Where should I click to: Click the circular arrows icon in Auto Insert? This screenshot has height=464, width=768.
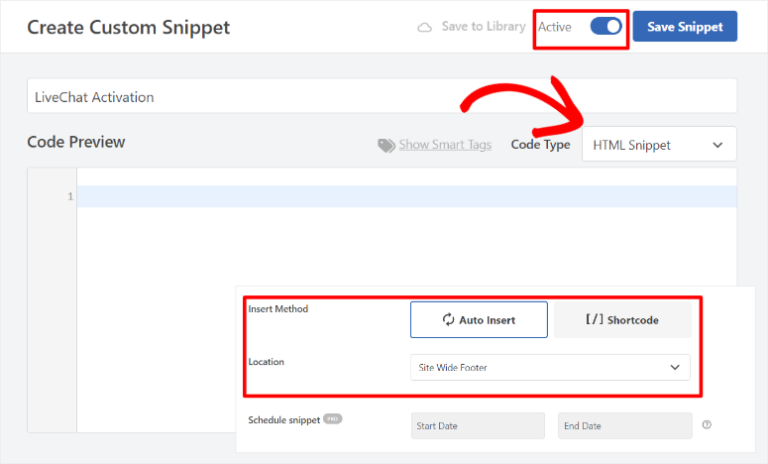[x=449, y=320]
